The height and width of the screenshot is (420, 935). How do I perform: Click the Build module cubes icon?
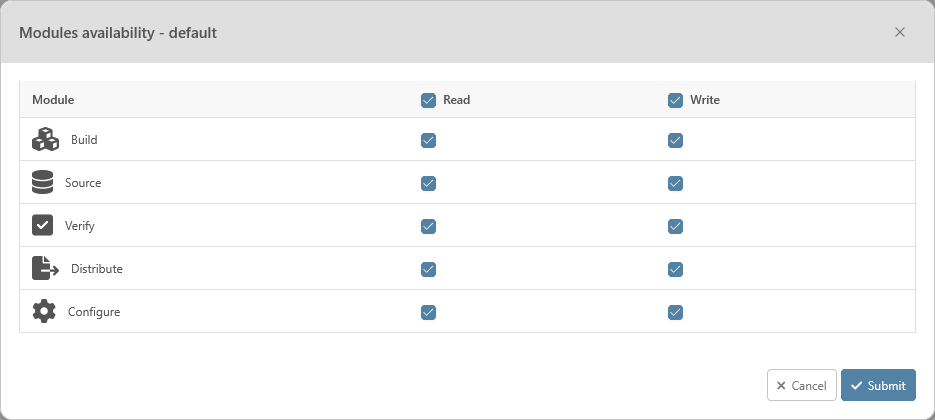pos(46,140)
